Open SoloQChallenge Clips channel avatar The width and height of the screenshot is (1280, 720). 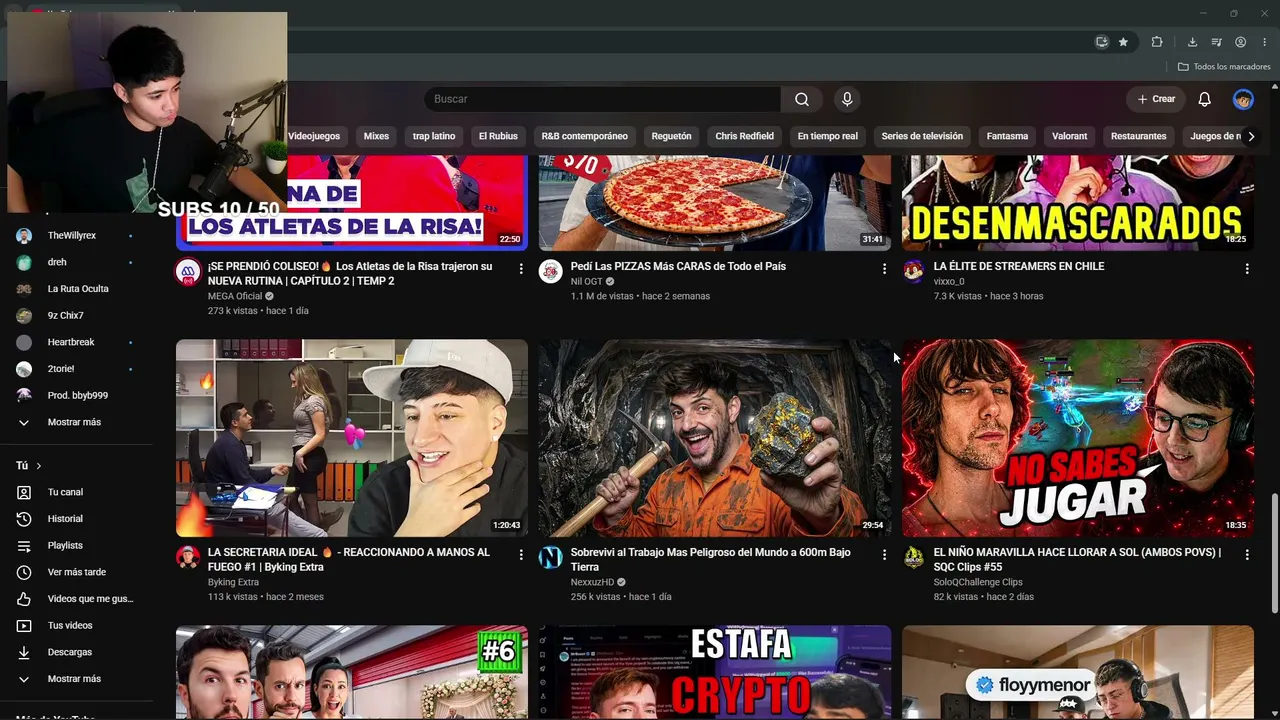(x=914, y=558)
